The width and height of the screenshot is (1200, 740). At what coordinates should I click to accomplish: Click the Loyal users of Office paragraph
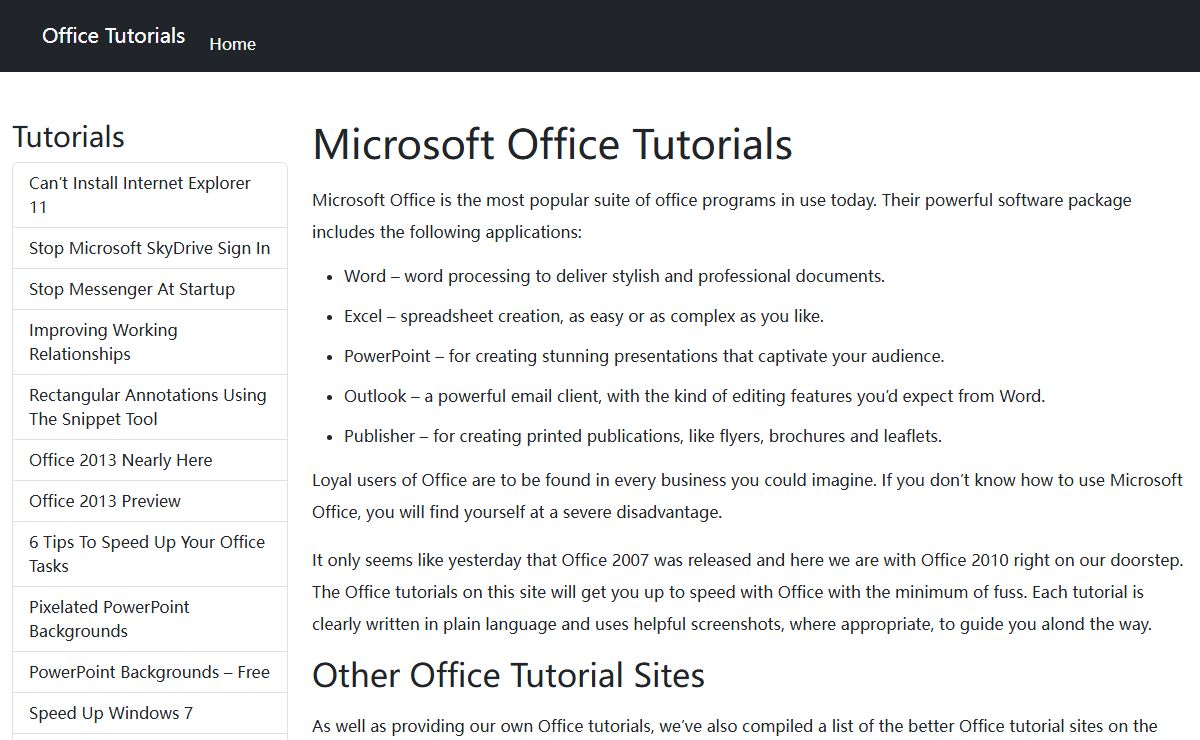point(748,496)
